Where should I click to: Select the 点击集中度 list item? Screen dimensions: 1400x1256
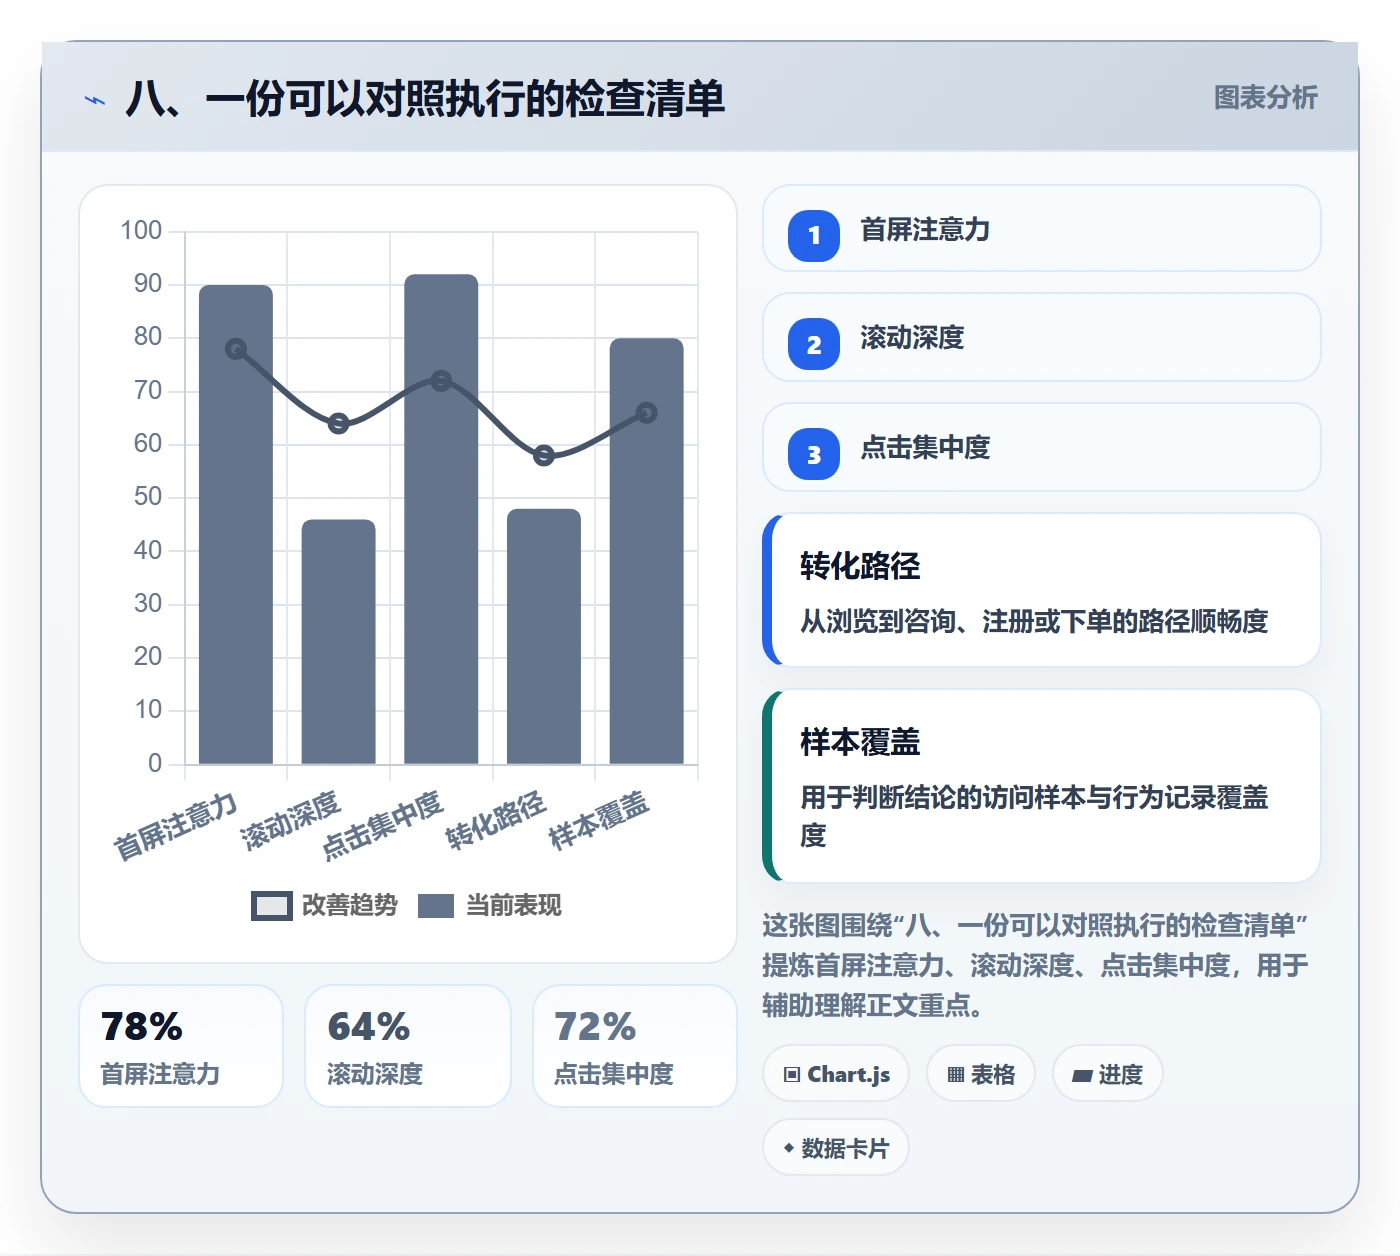tap(1042, 447)
